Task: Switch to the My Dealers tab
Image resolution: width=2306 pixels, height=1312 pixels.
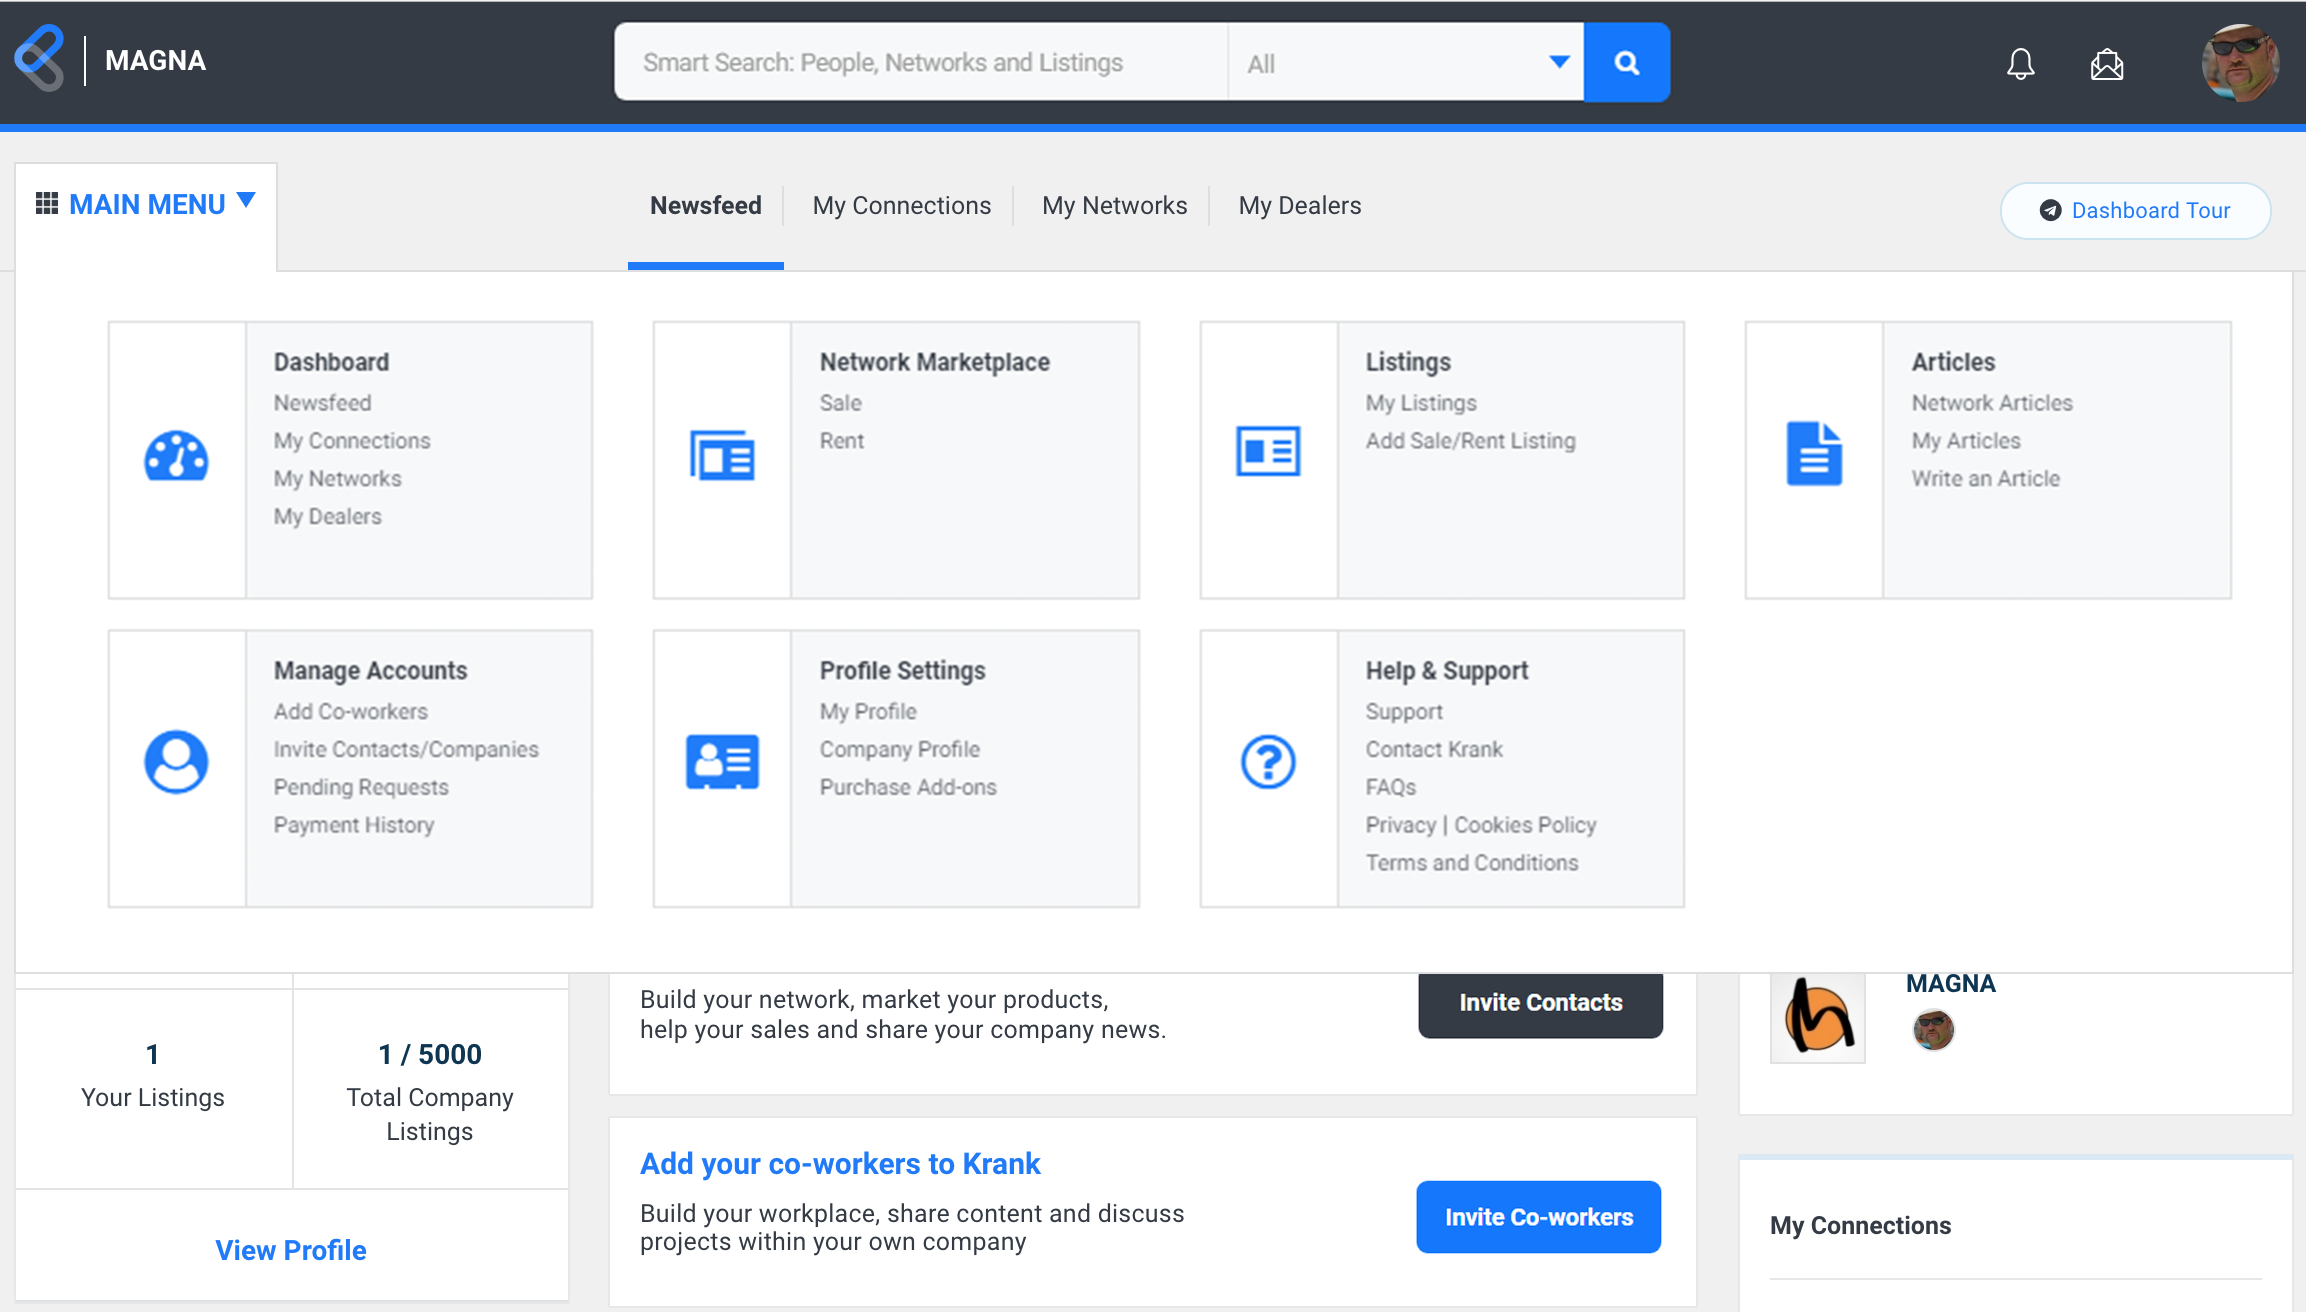Action: tap(1300, 206)
